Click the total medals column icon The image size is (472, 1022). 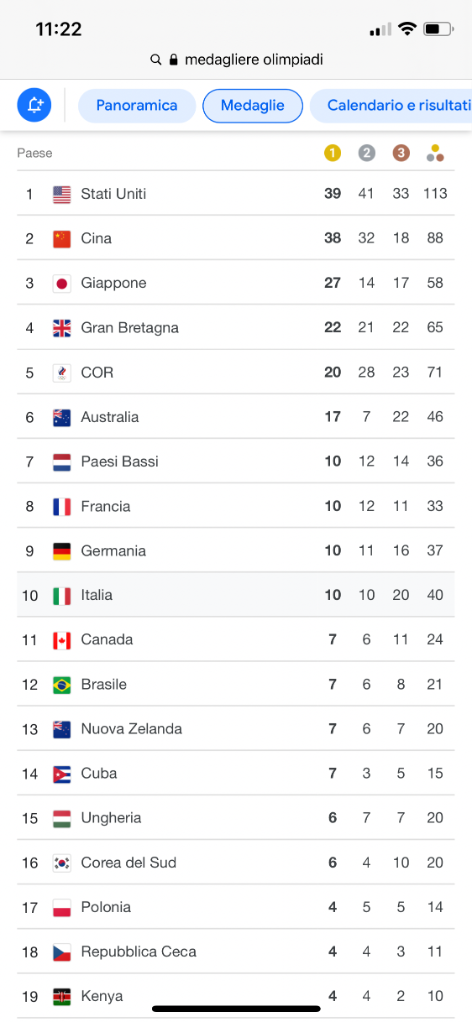[435, 154]
